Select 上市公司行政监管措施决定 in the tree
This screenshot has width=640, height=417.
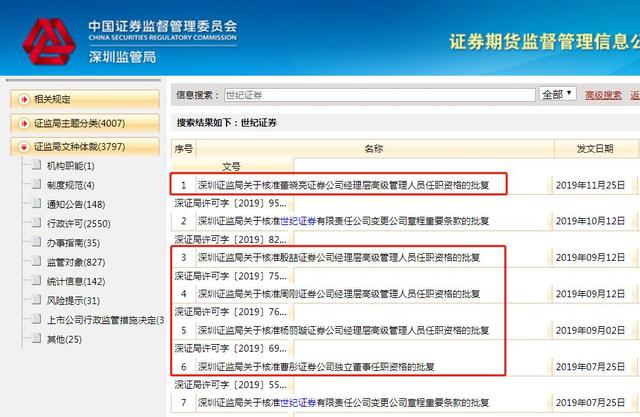pos(105,320)
